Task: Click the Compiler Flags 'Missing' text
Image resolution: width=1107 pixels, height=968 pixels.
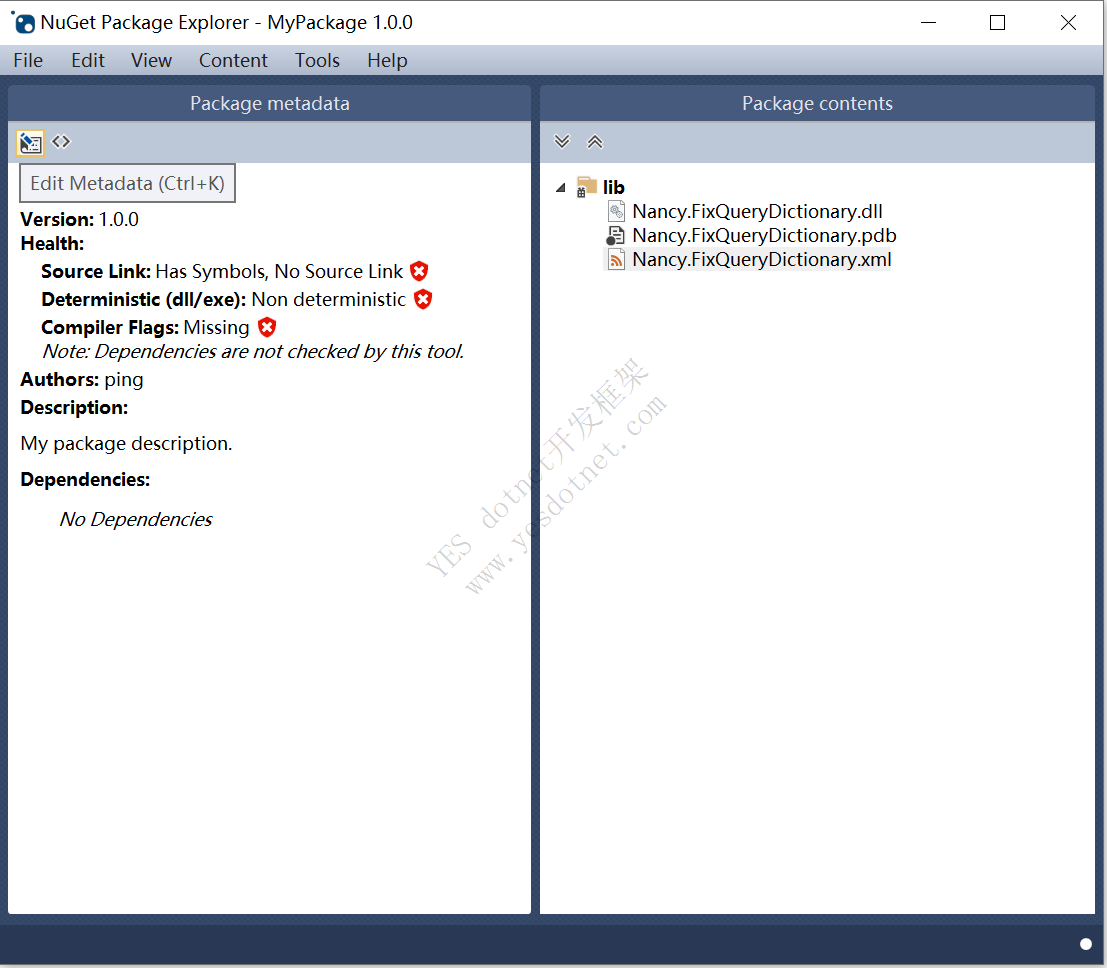Action: pyautogui.click(x=216, y=328)
